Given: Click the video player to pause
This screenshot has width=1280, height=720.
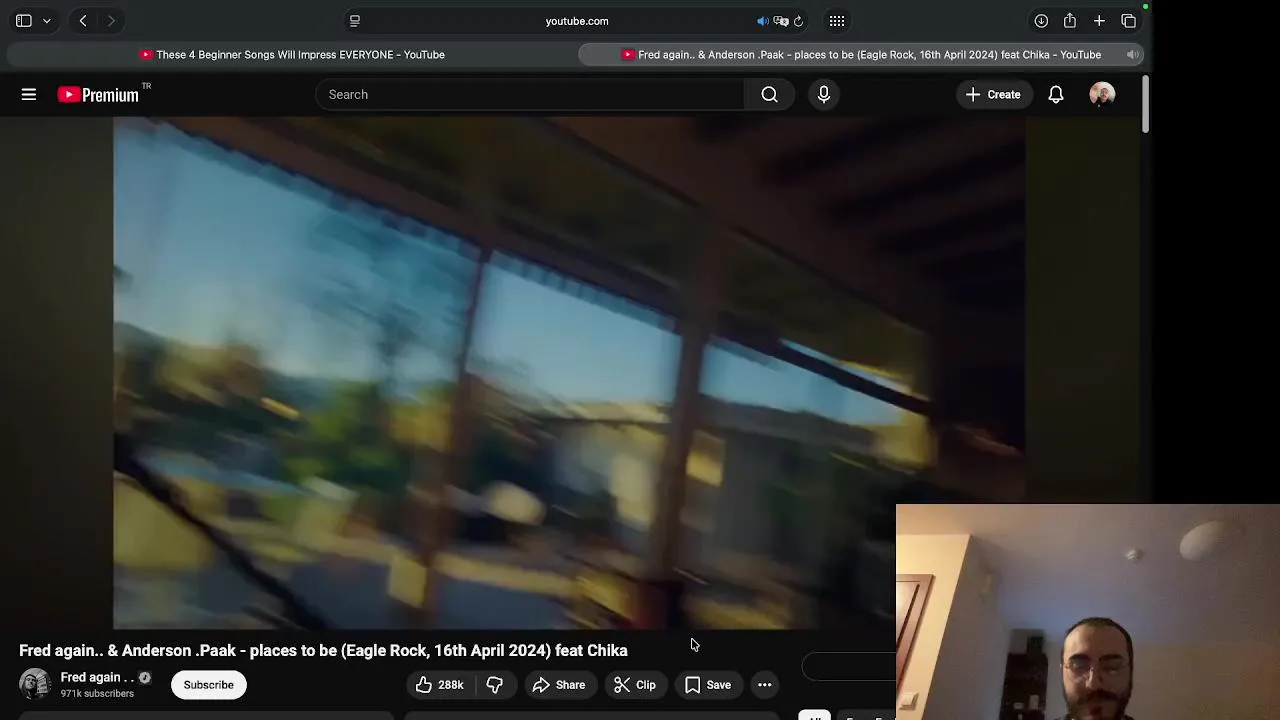Looking at the screenshot, I should [568, 372].
